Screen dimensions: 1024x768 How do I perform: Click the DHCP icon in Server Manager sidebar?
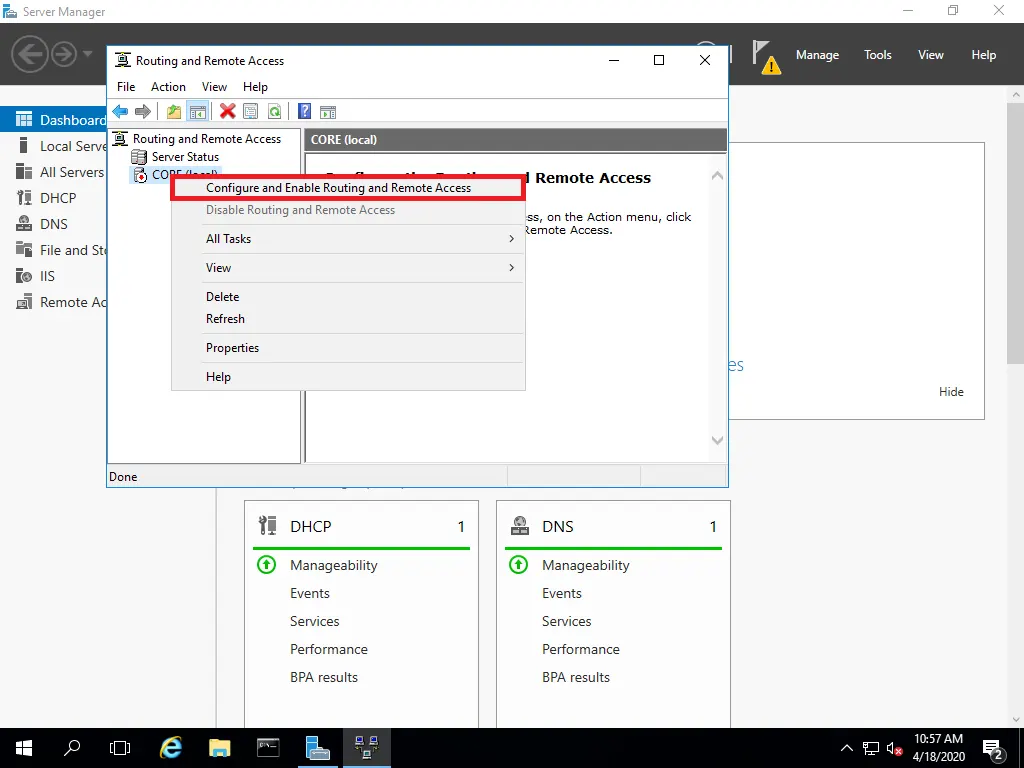tap(24, 198)
